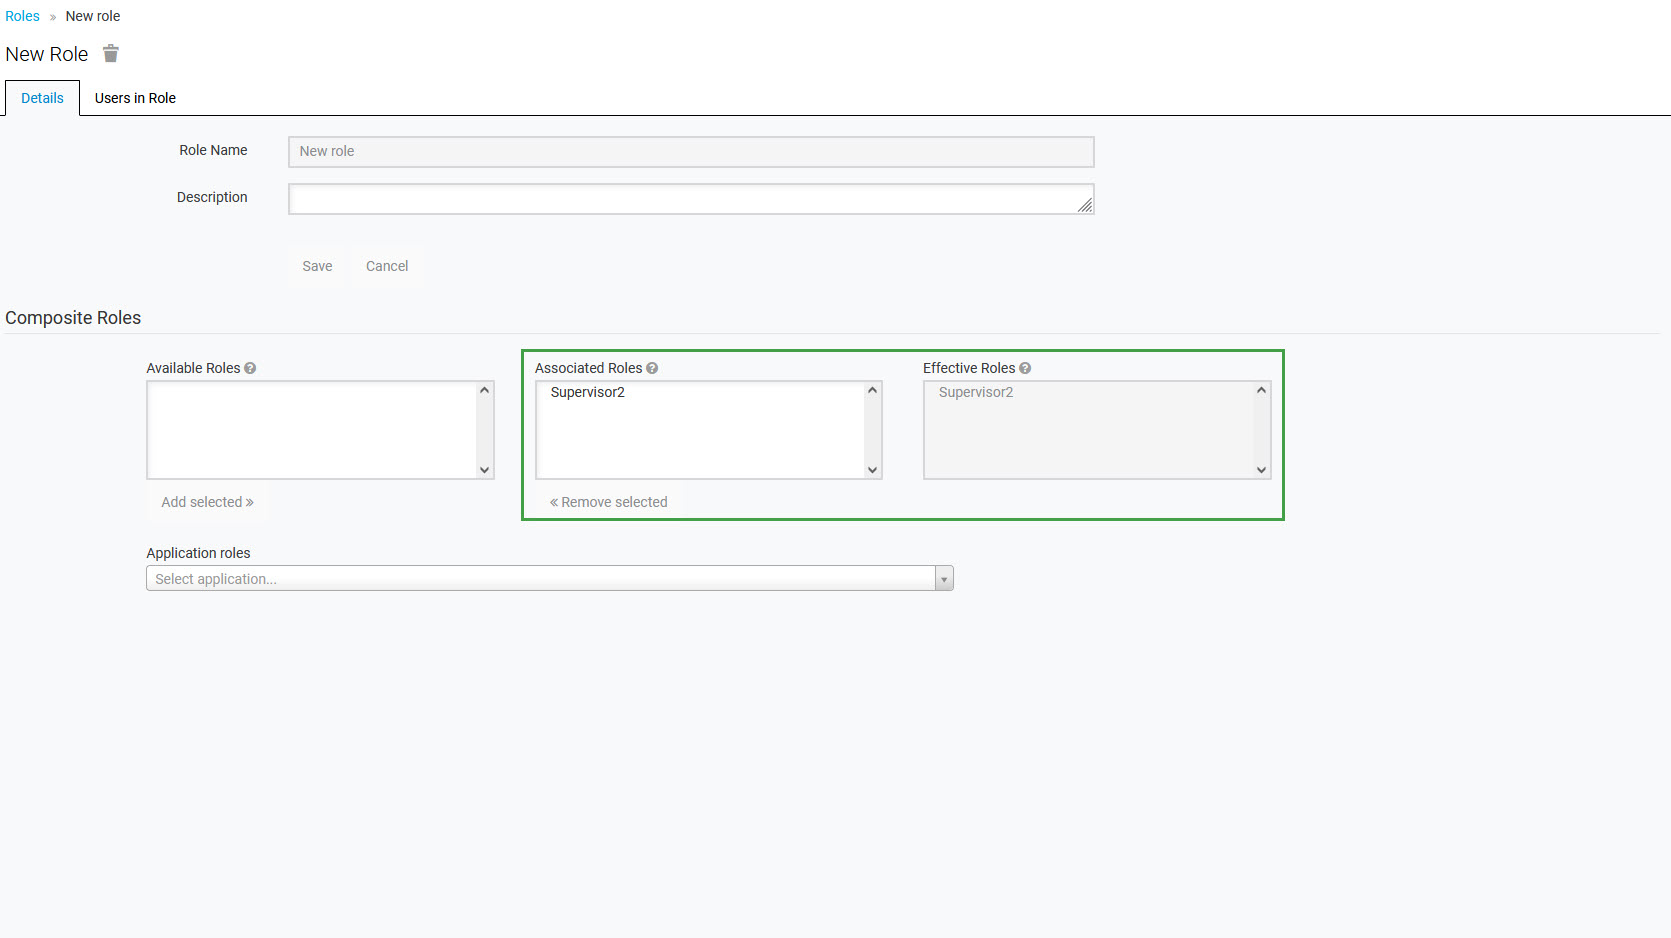Image resolution: width=1671 pixels, height=938 pixels.
Task: Open help tooltip for Effective Roles
Action: coord(1025,368)
